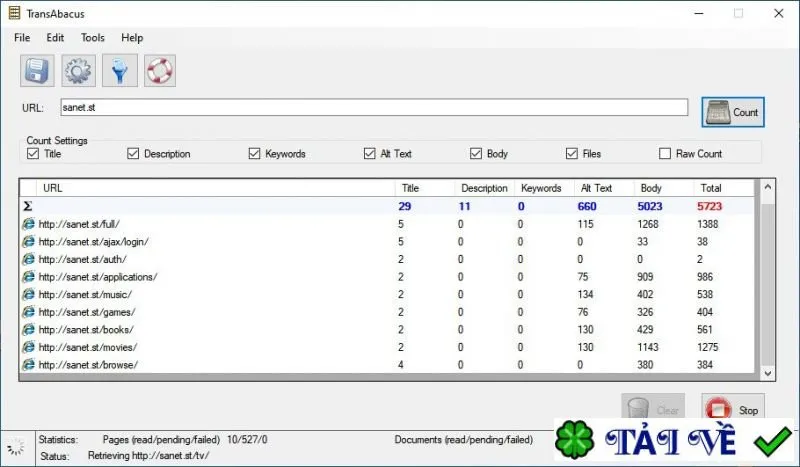Click the loading spinner in the status bar

[x=16, y=446]
